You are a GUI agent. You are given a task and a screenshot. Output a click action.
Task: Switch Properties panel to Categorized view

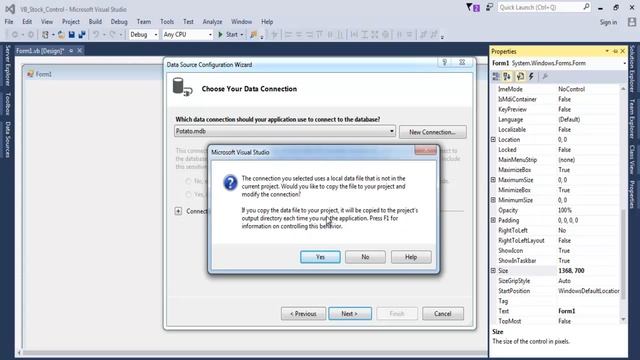(496, 76)
